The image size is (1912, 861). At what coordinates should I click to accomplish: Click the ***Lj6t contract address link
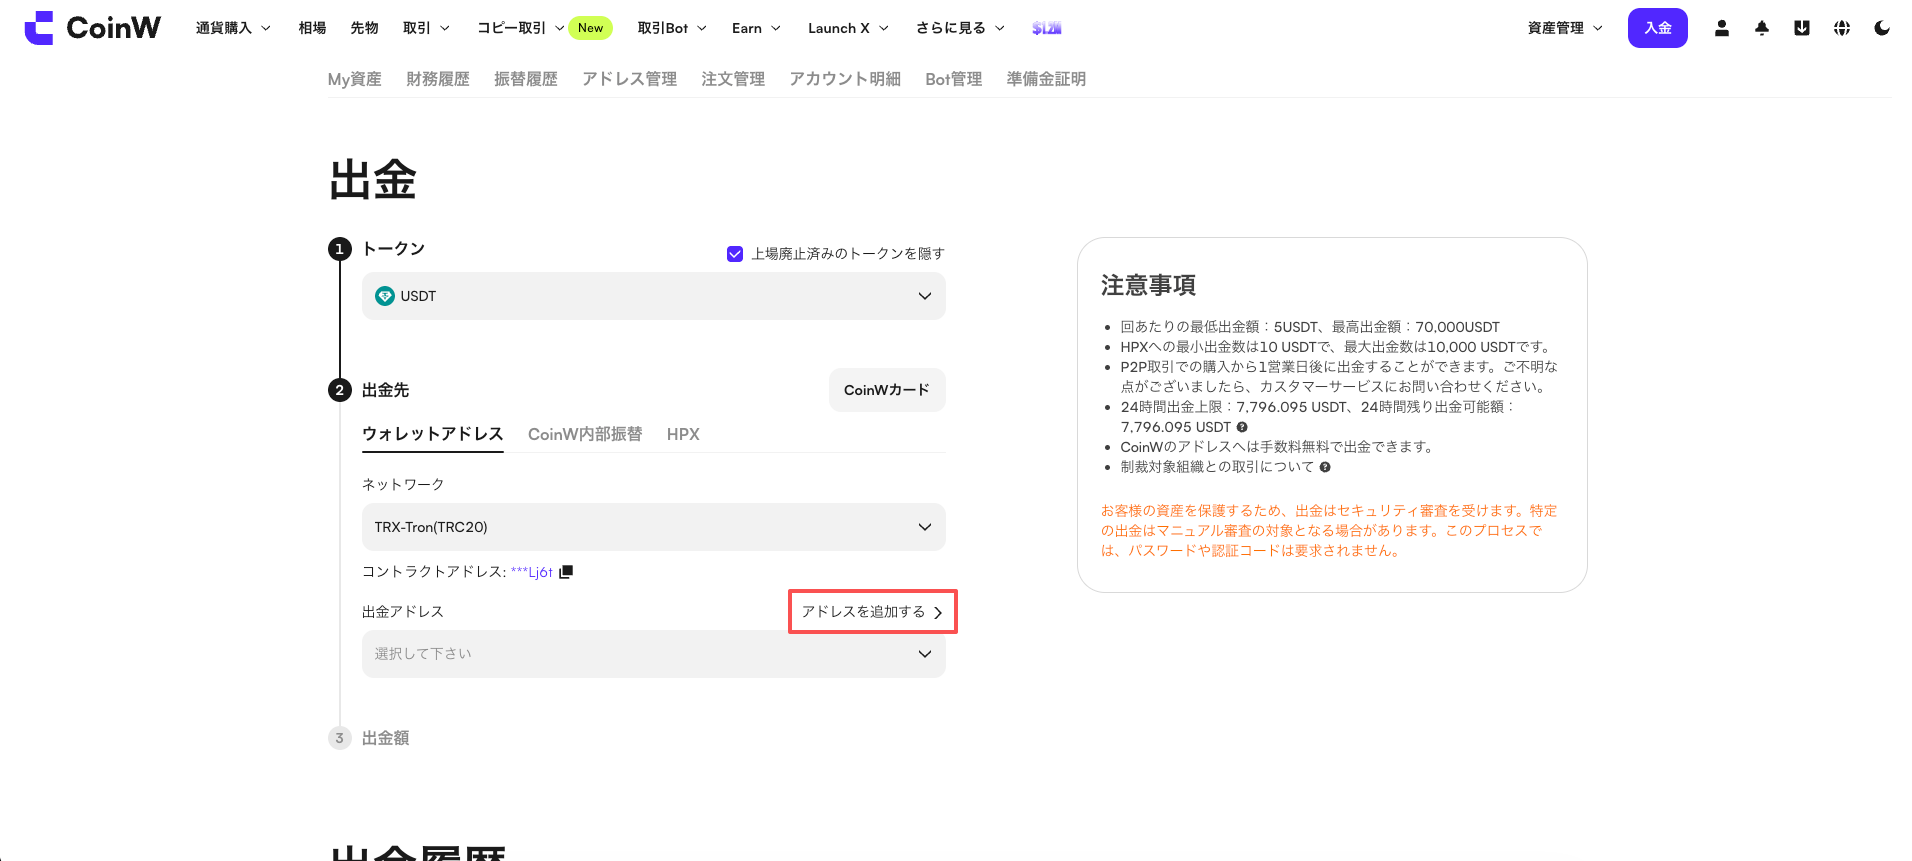pyautogui.click(x=532, y=572)
